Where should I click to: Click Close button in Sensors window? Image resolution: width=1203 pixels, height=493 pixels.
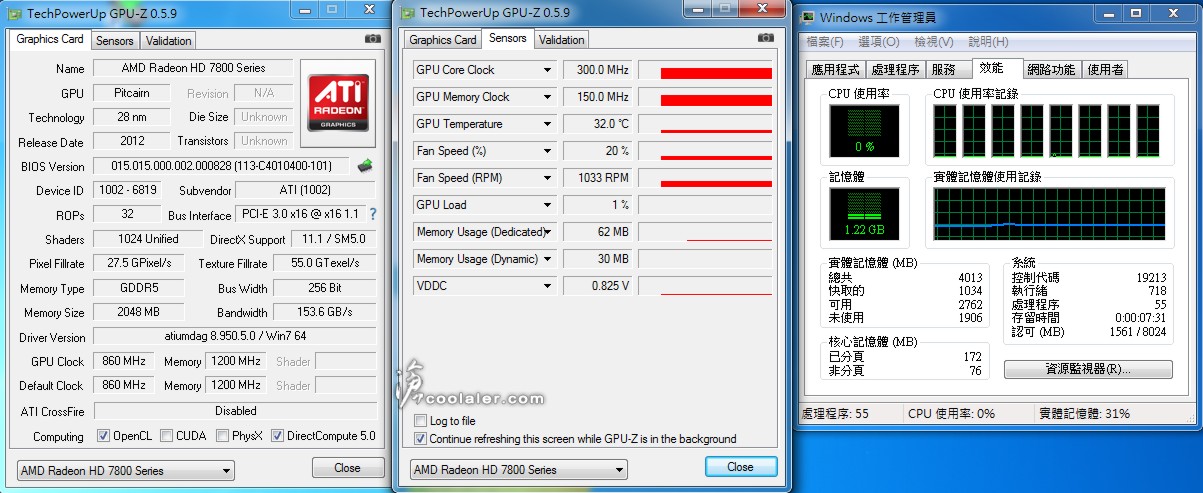click(x=740, y=467)
